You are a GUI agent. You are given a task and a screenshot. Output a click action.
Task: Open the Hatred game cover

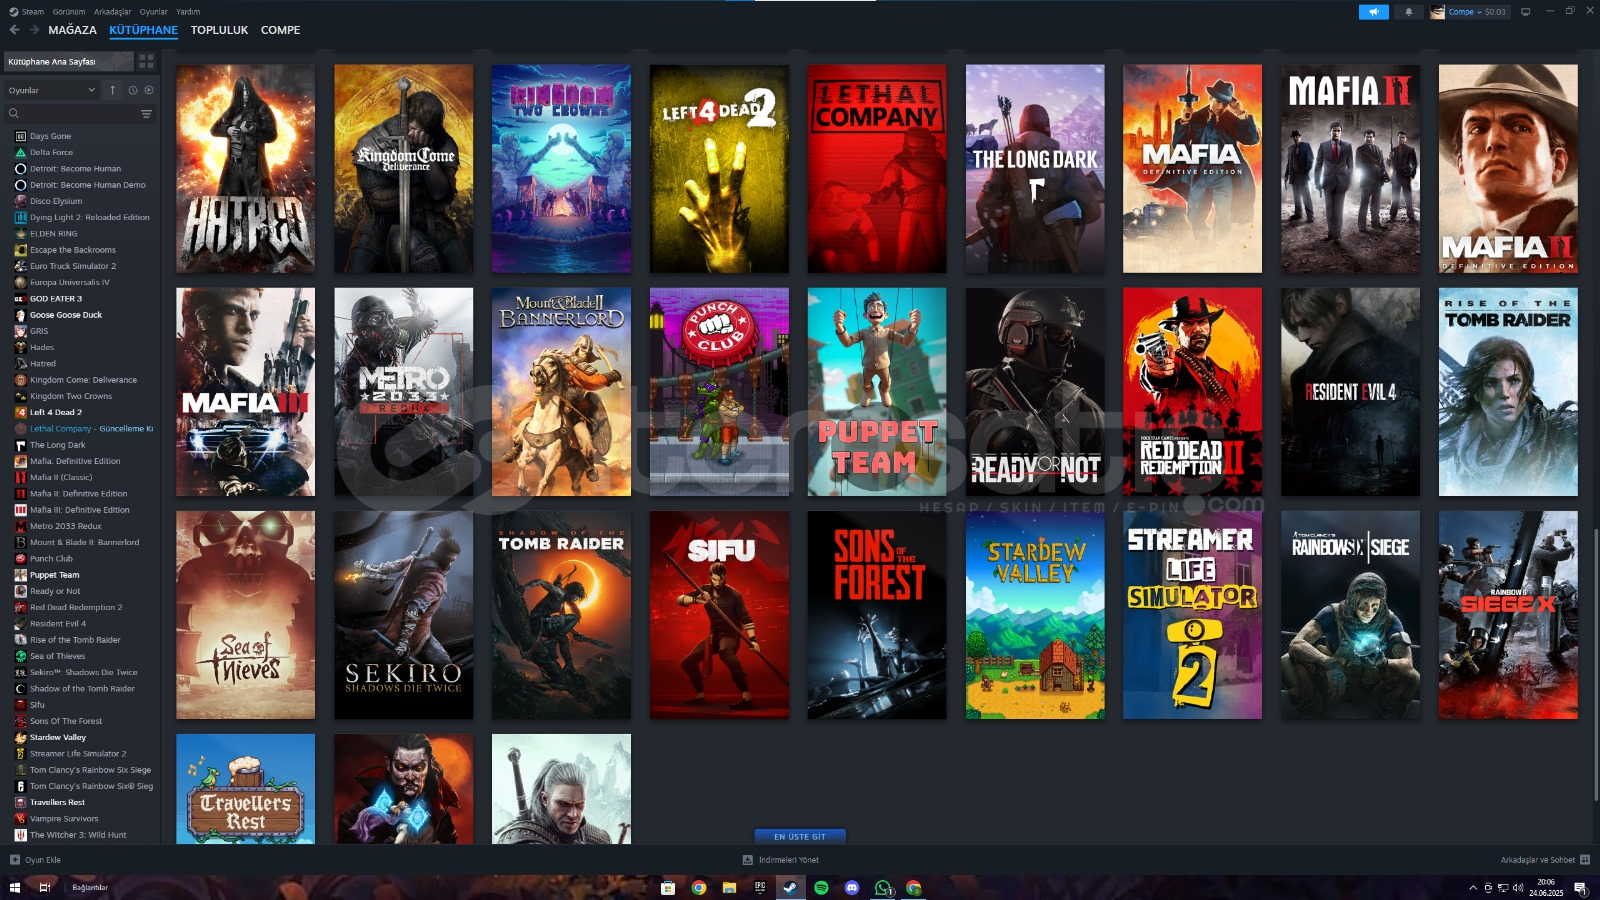(245, 169)
